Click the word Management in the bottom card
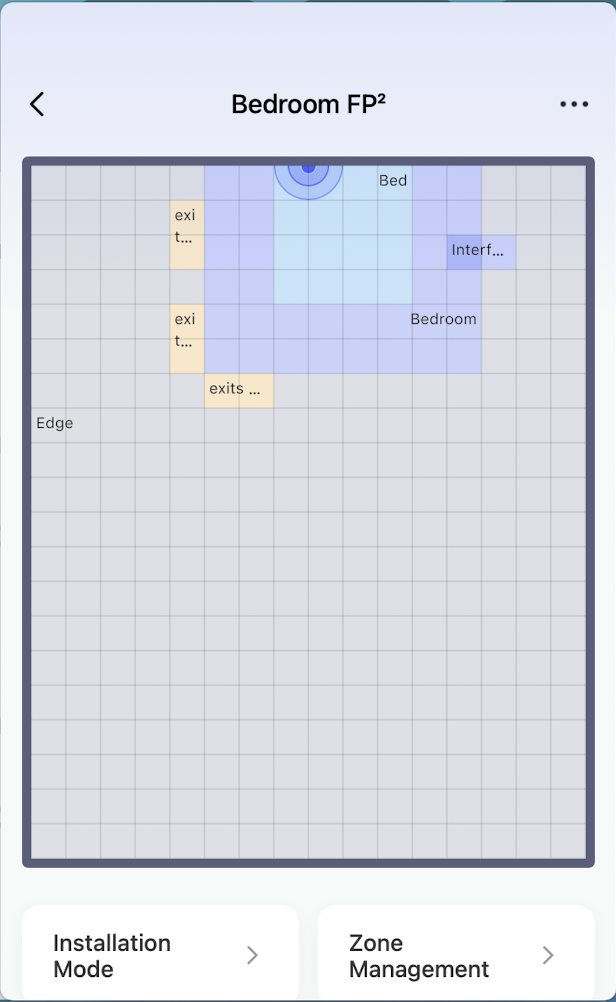The image size is (616, 1002). tap(419, 969)
